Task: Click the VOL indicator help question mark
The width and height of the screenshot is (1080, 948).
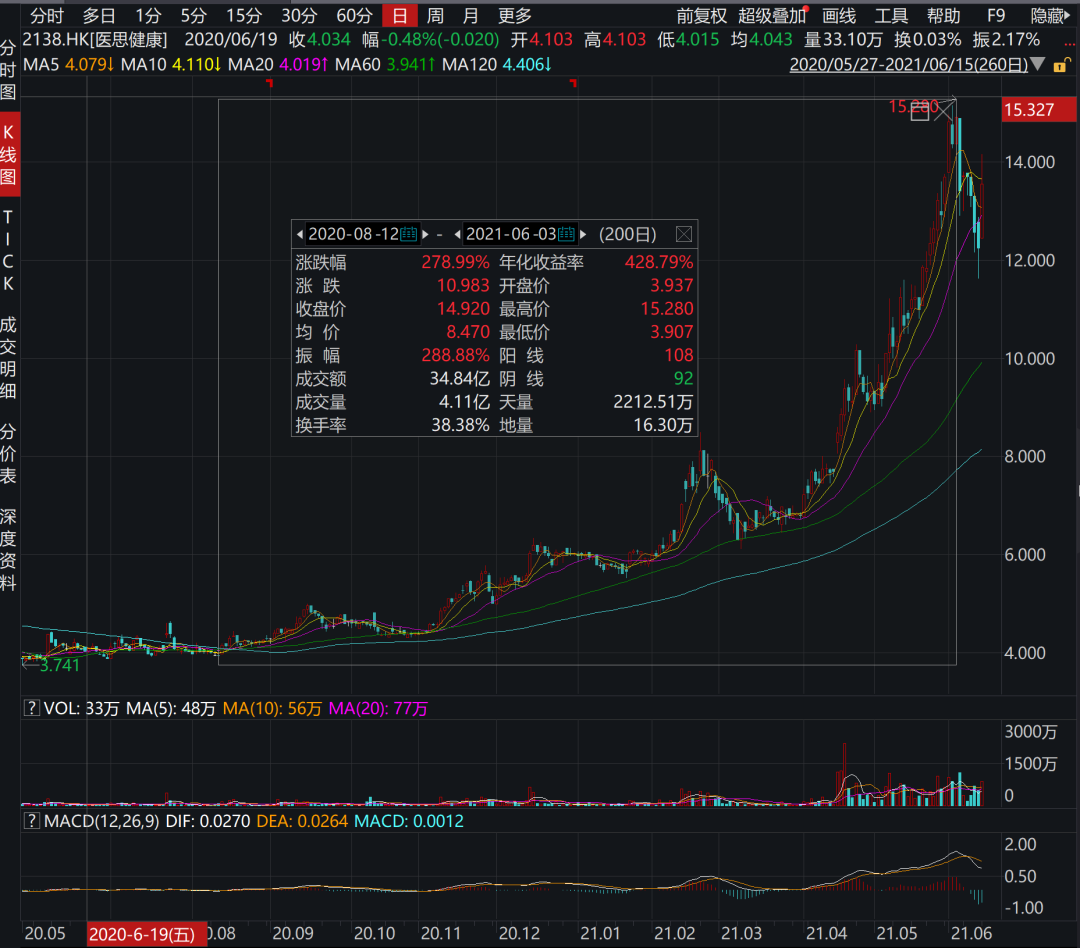Action: coord(32,708)
